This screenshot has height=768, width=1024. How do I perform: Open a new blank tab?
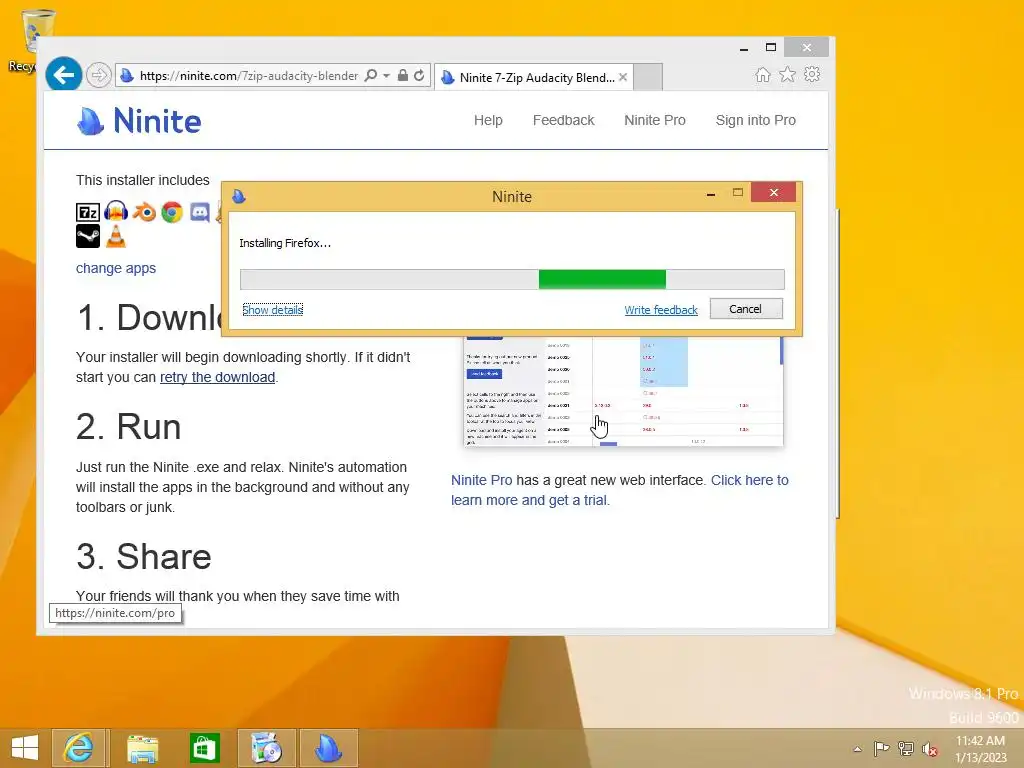click(648, 77)
